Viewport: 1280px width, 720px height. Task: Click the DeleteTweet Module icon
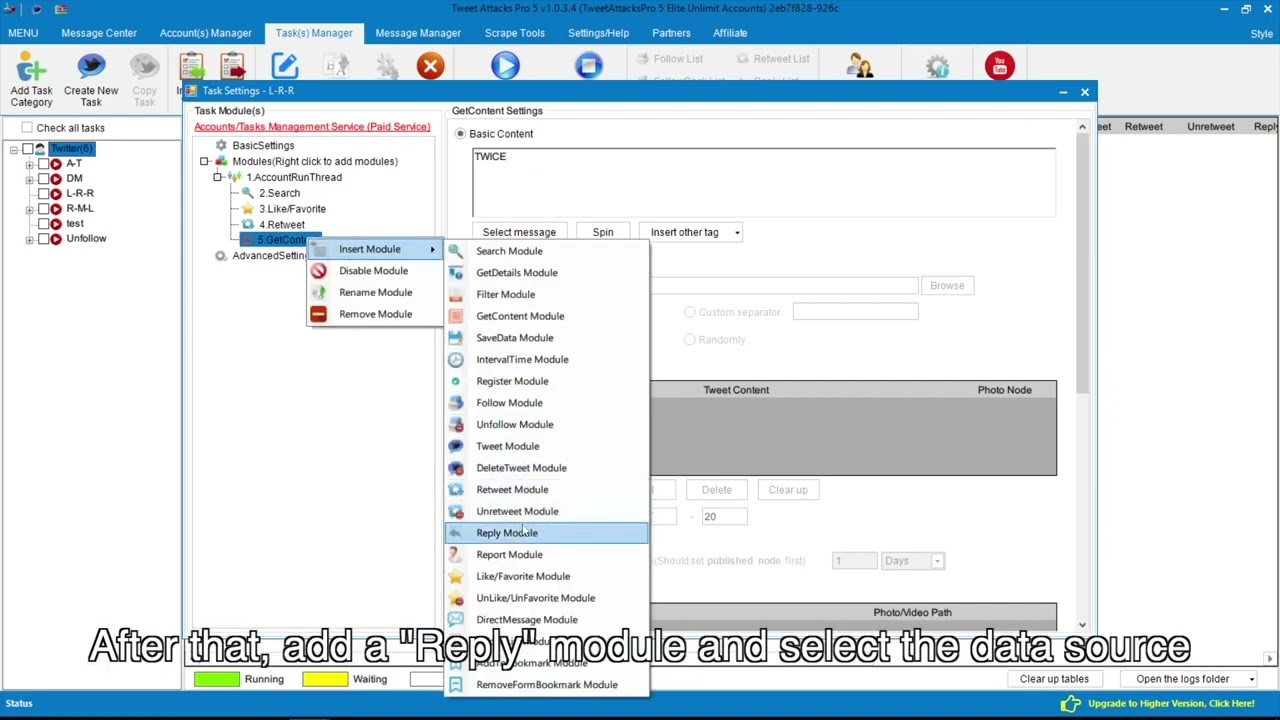coord(456,468)
